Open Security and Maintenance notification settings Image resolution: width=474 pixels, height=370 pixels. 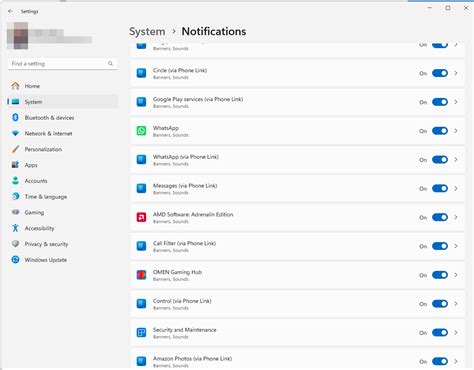point(297,333)
